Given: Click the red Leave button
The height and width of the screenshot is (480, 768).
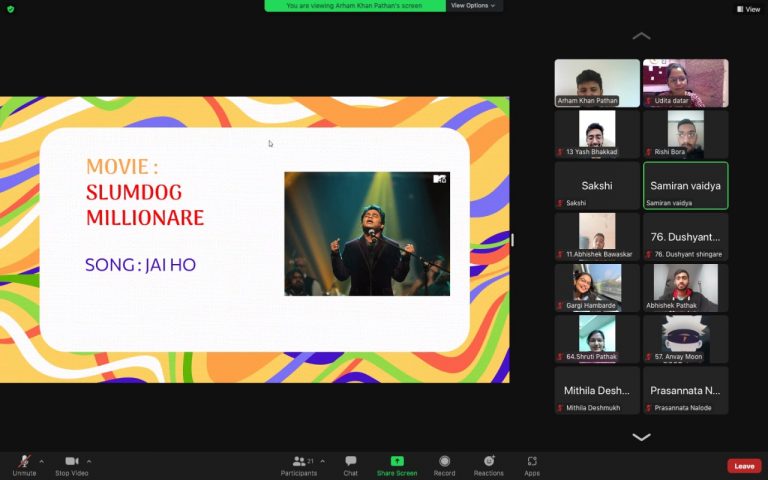Looking at the screenshot, I should pos(744,466).
